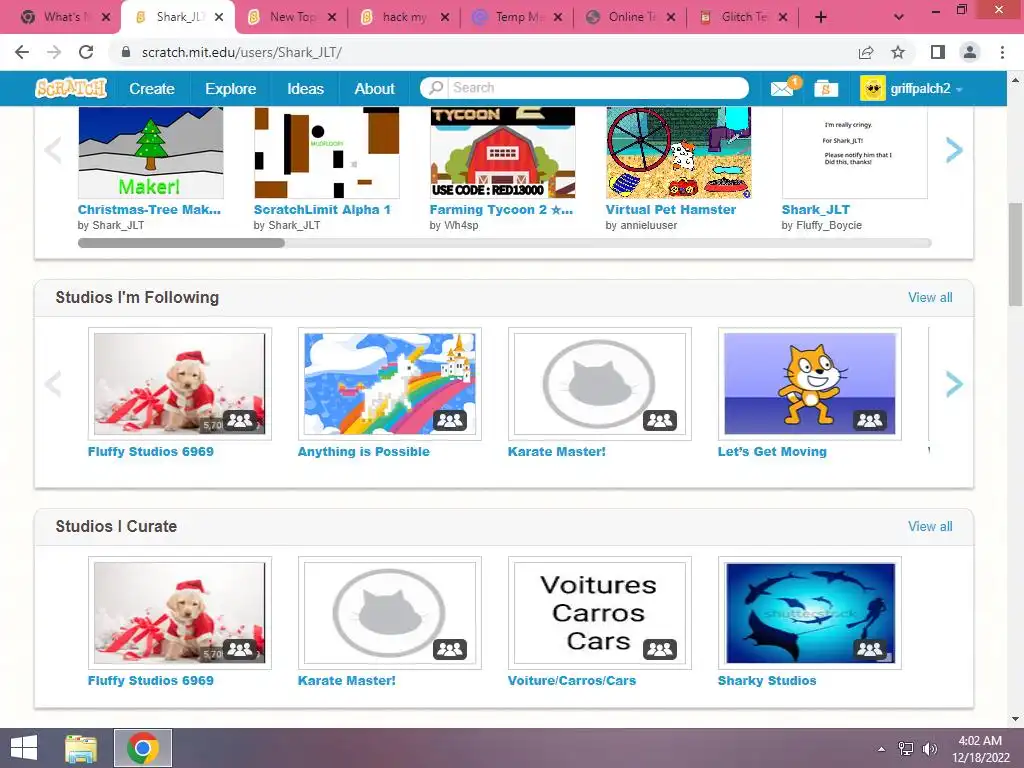Image resolution: width=1024 pixels, height=768 pixels.
Task: Open the Messages envelope icon
Action: pos(782,88)
